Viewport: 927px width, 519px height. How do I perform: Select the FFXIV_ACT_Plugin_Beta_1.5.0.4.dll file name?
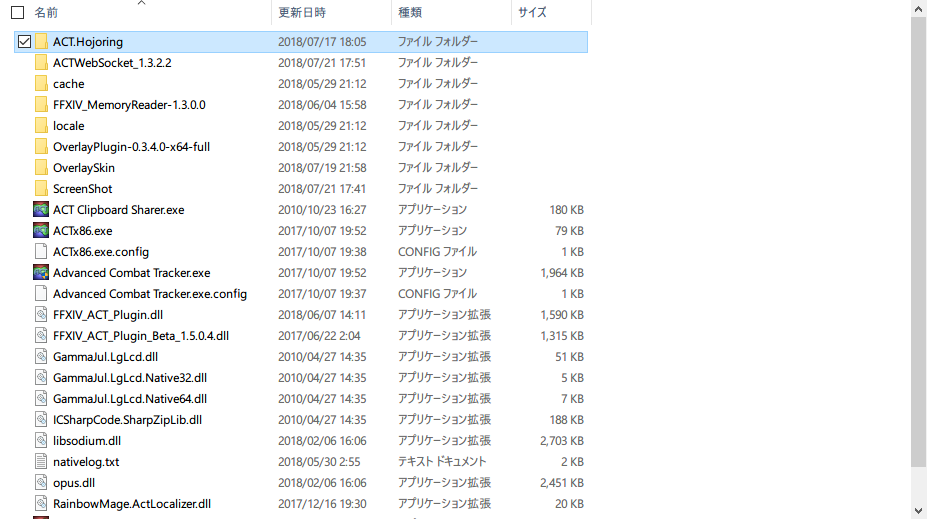[141, 335]
